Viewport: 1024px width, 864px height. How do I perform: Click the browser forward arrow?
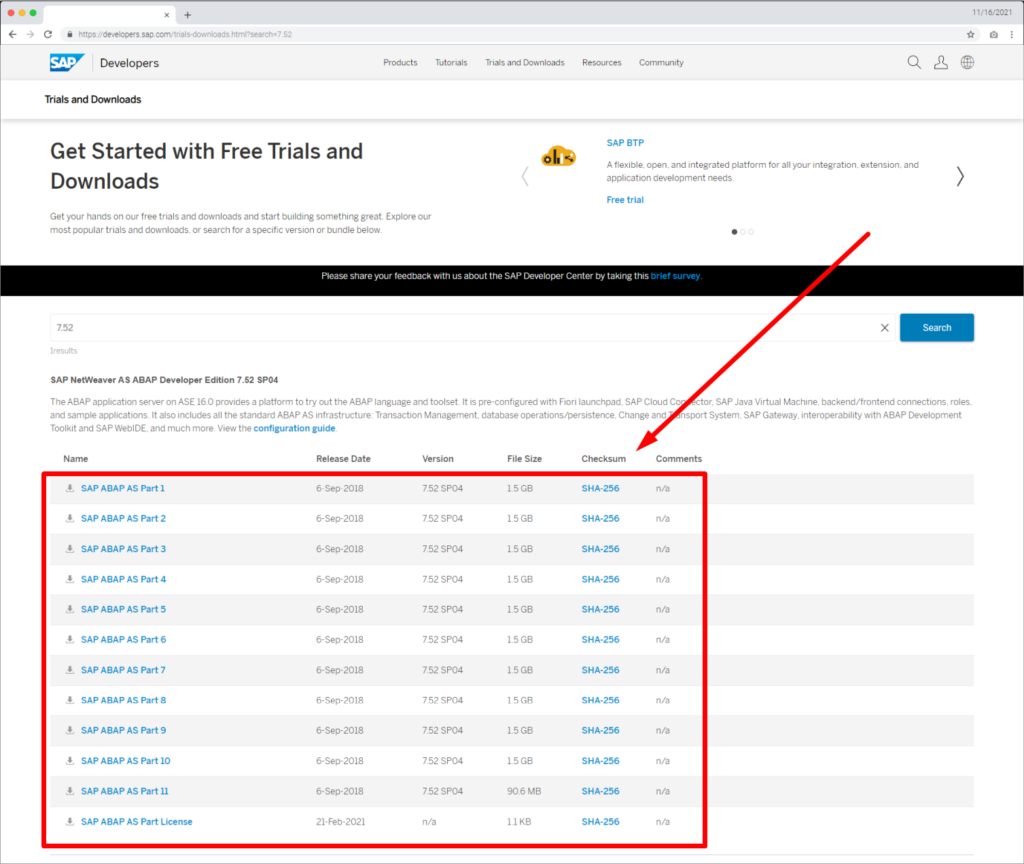[x=30, y=34]
